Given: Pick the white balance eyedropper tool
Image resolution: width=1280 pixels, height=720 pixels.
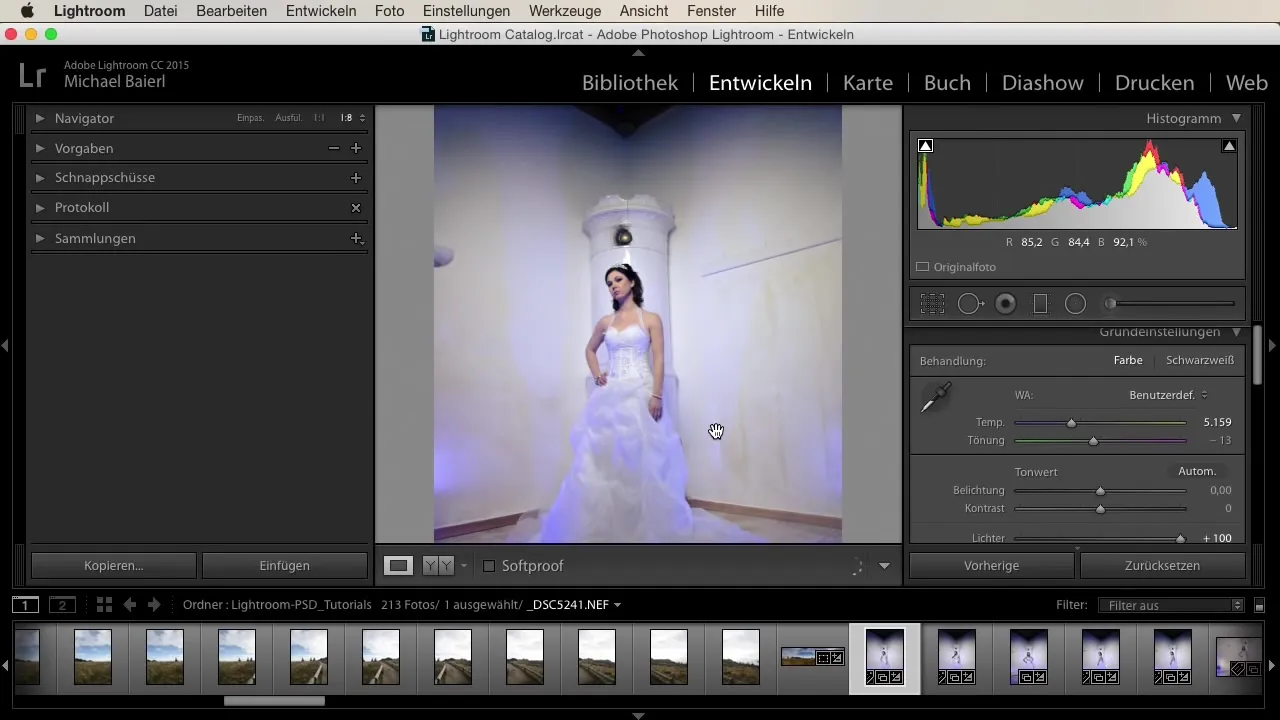Looking at the screenshot, I should pyautogui.click(x=935, y=398).
